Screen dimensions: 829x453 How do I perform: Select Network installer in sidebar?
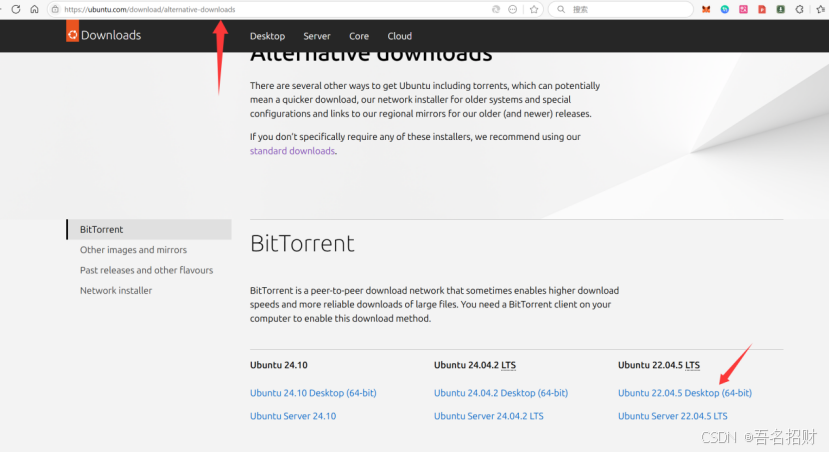pos(116,290)
